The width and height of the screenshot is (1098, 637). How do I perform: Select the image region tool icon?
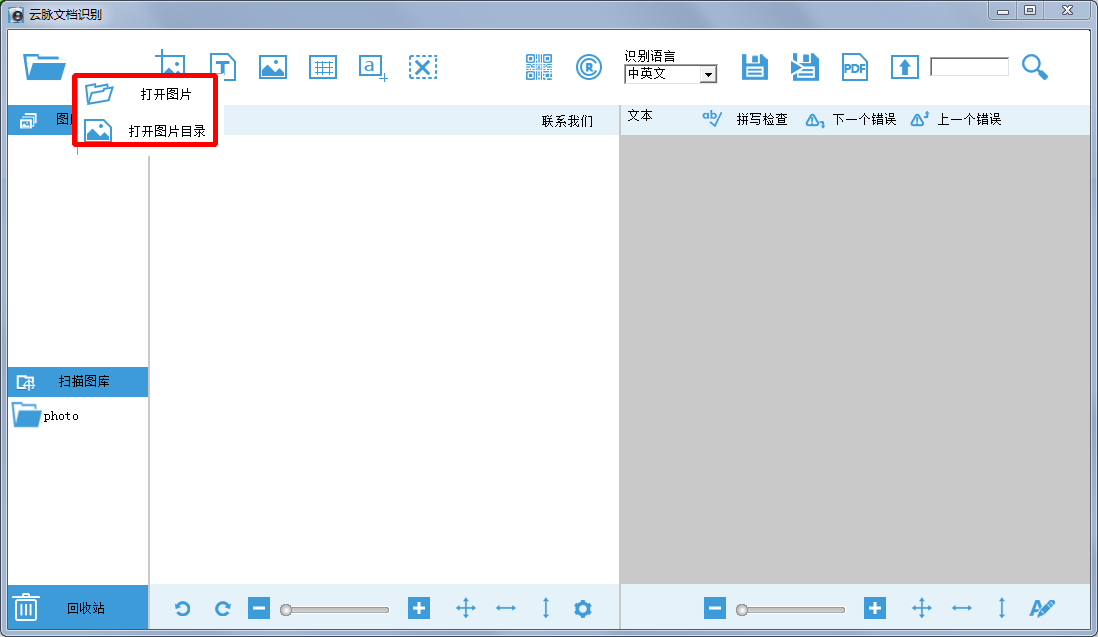[272, 67]
